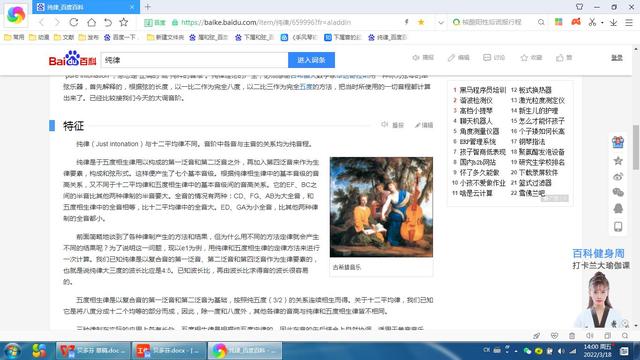The height and width of the screenshot is (360, 640).
Task: Open the red gamepad extension icon
Action: point(576,22)
